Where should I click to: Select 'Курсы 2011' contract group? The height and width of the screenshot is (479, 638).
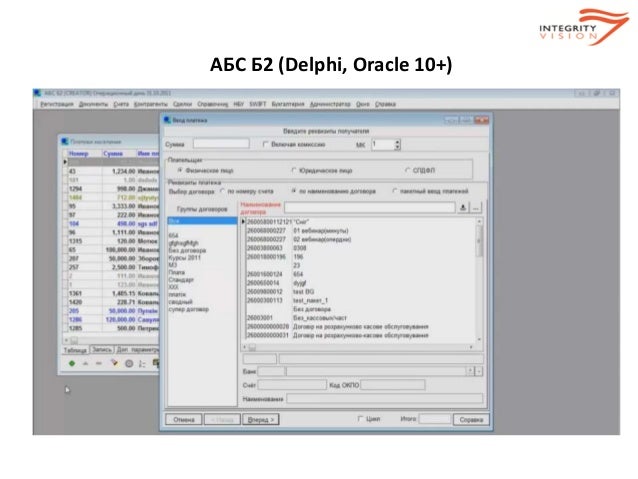(184, 258)
